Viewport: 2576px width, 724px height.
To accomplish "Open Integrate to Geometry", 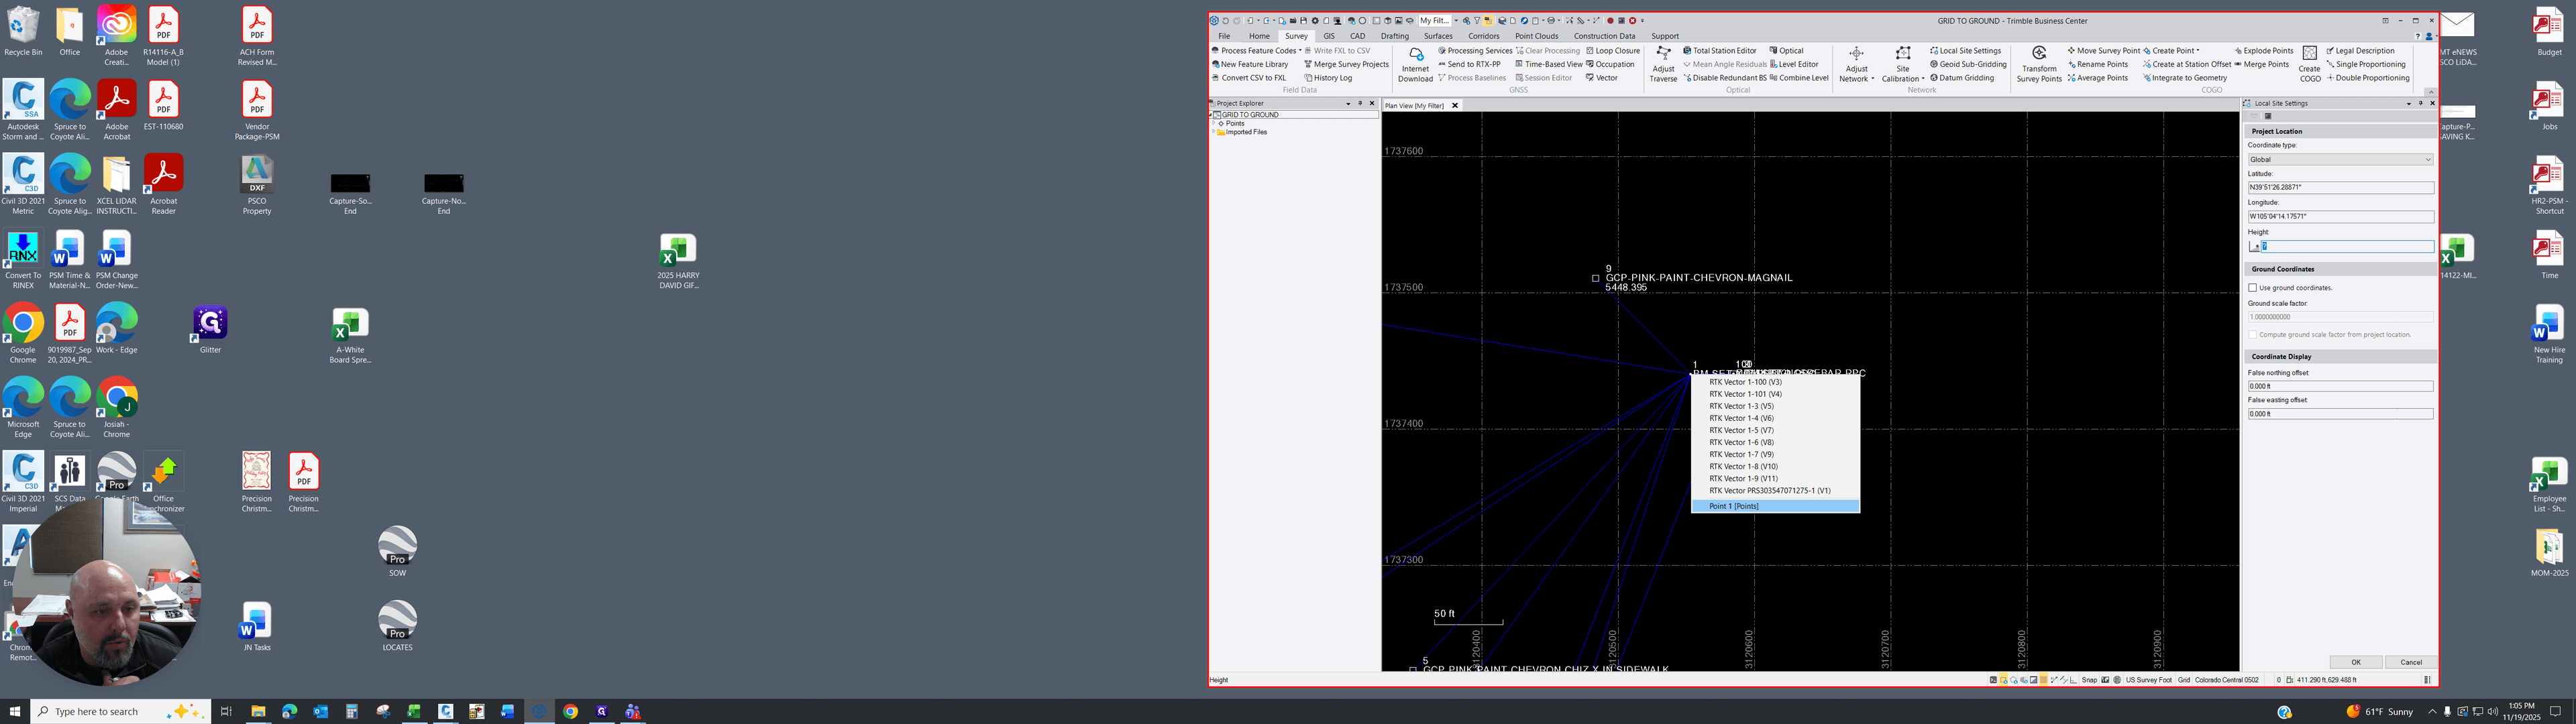I will [x=2185, y=78].
